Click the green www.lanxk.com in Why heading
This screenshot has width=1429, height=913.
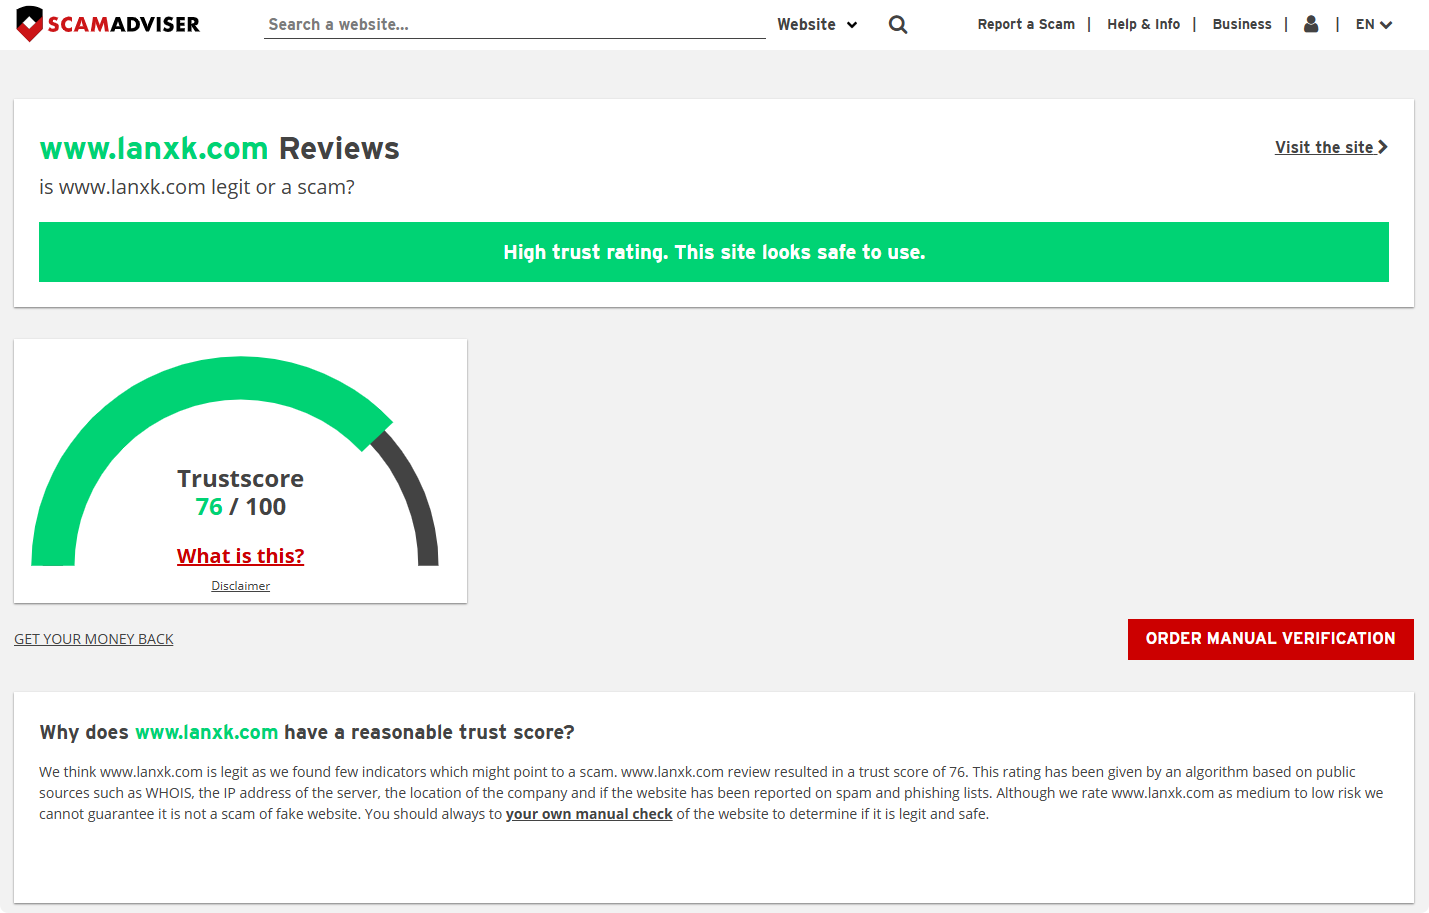tap(207, 732)
